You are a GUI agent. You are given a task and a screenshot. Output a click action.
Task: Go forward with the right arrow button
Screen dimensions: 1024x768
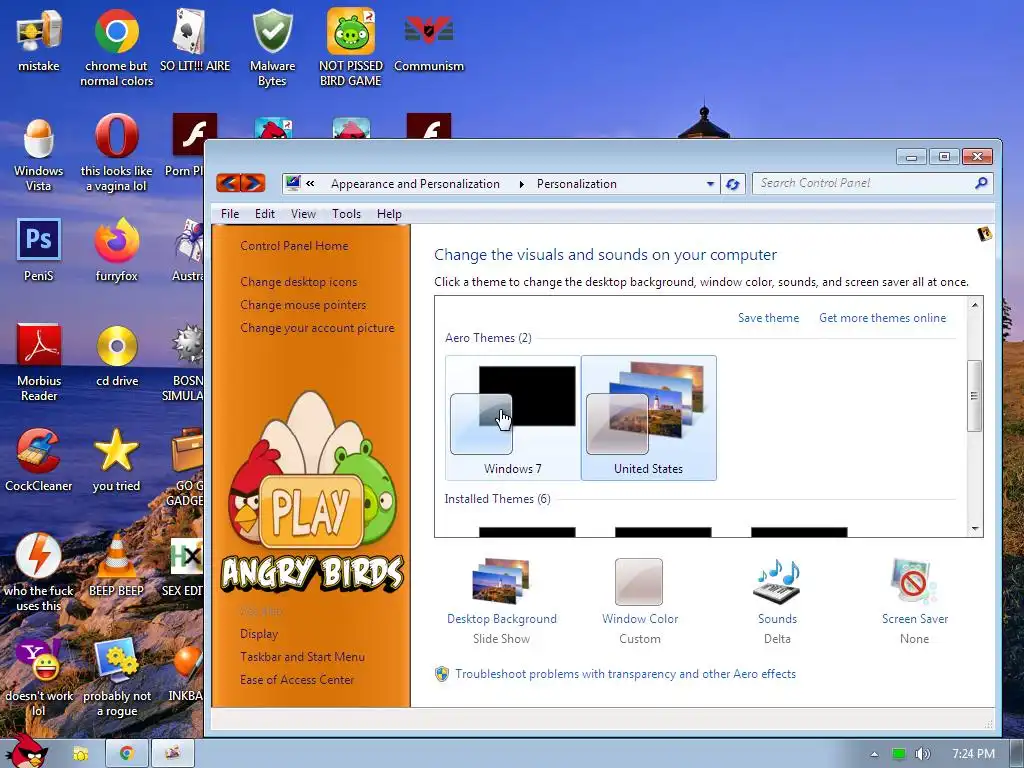point(253,183)
